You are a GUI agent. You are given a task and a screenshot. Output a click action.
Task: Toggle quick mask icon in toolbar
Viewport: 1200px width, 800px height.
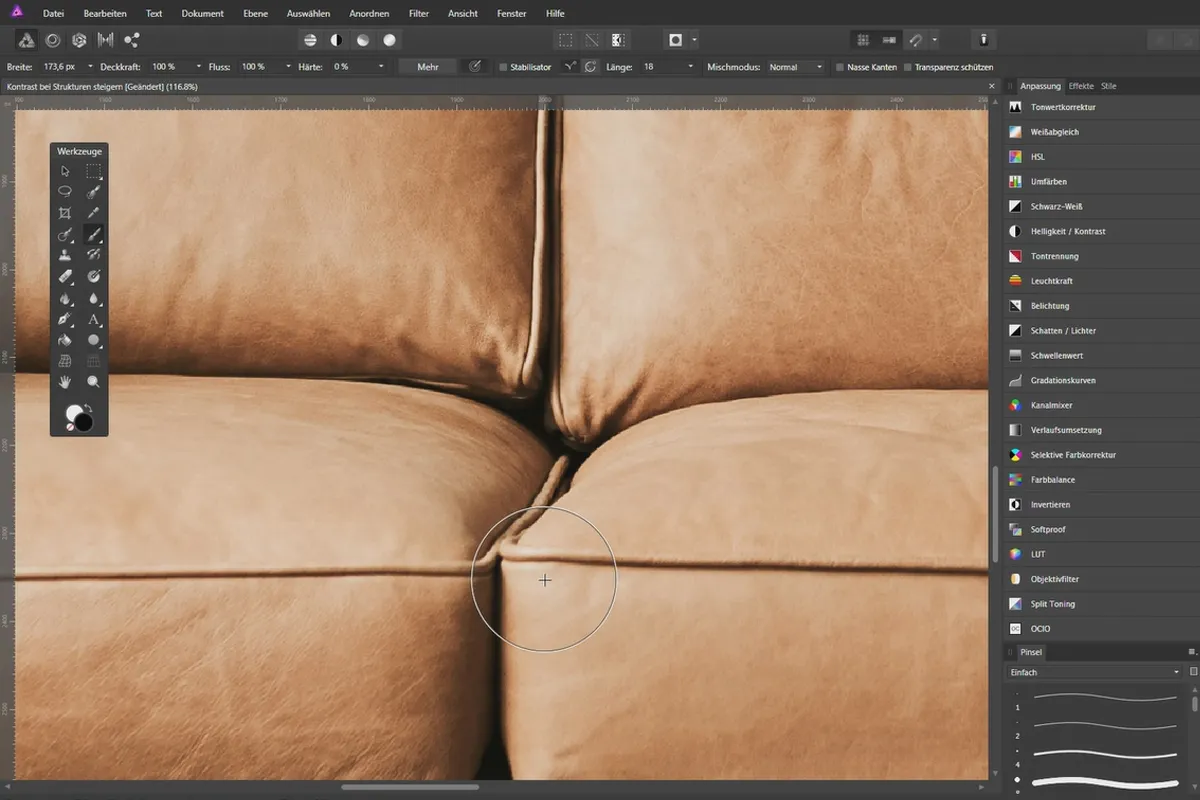[676, 40]
